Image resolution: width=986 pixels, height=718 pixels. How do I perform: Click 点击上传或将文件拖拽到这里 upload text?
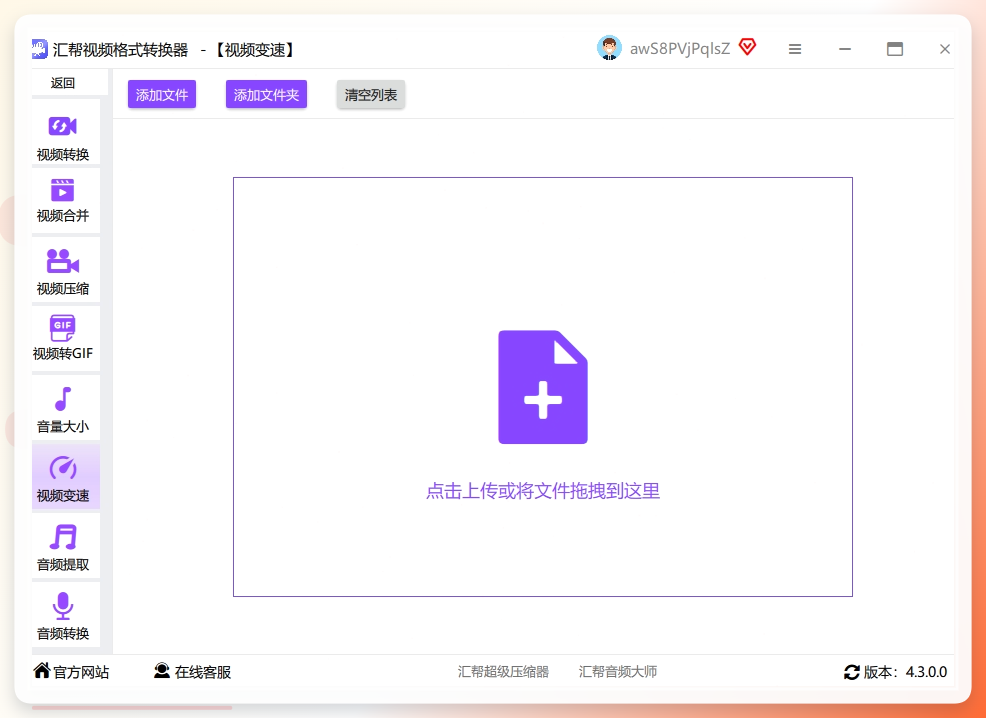point(543,491)
